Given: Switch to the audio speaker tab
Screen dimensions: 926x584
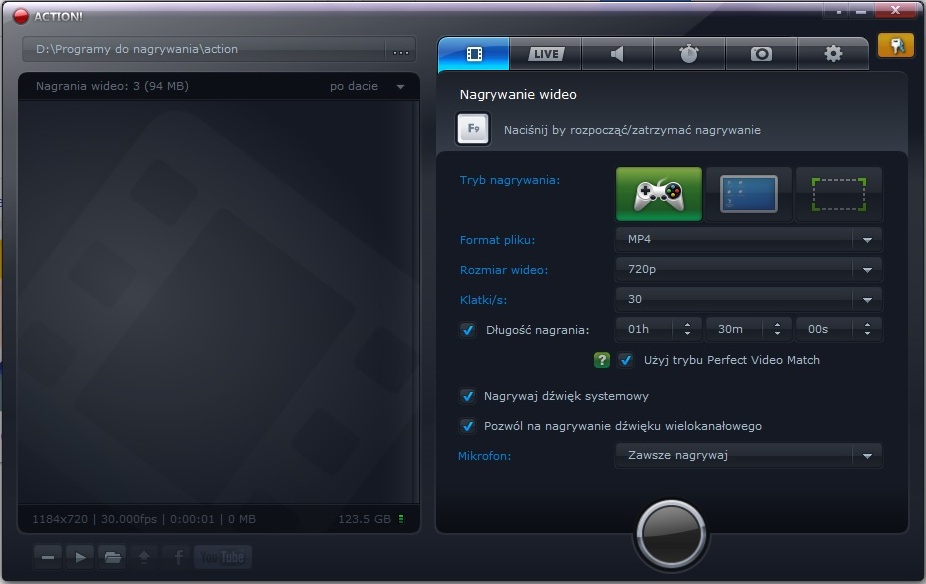Looking at the screenshot, I should pyautogui.click(x=617, y=54).
